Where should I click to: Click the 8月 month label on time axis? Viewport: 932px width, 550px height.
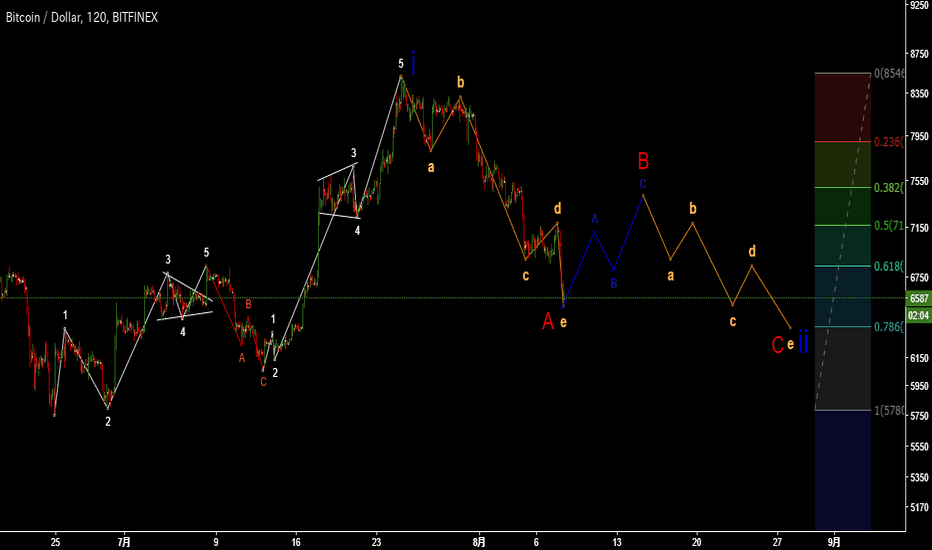(x=479, y=542)
